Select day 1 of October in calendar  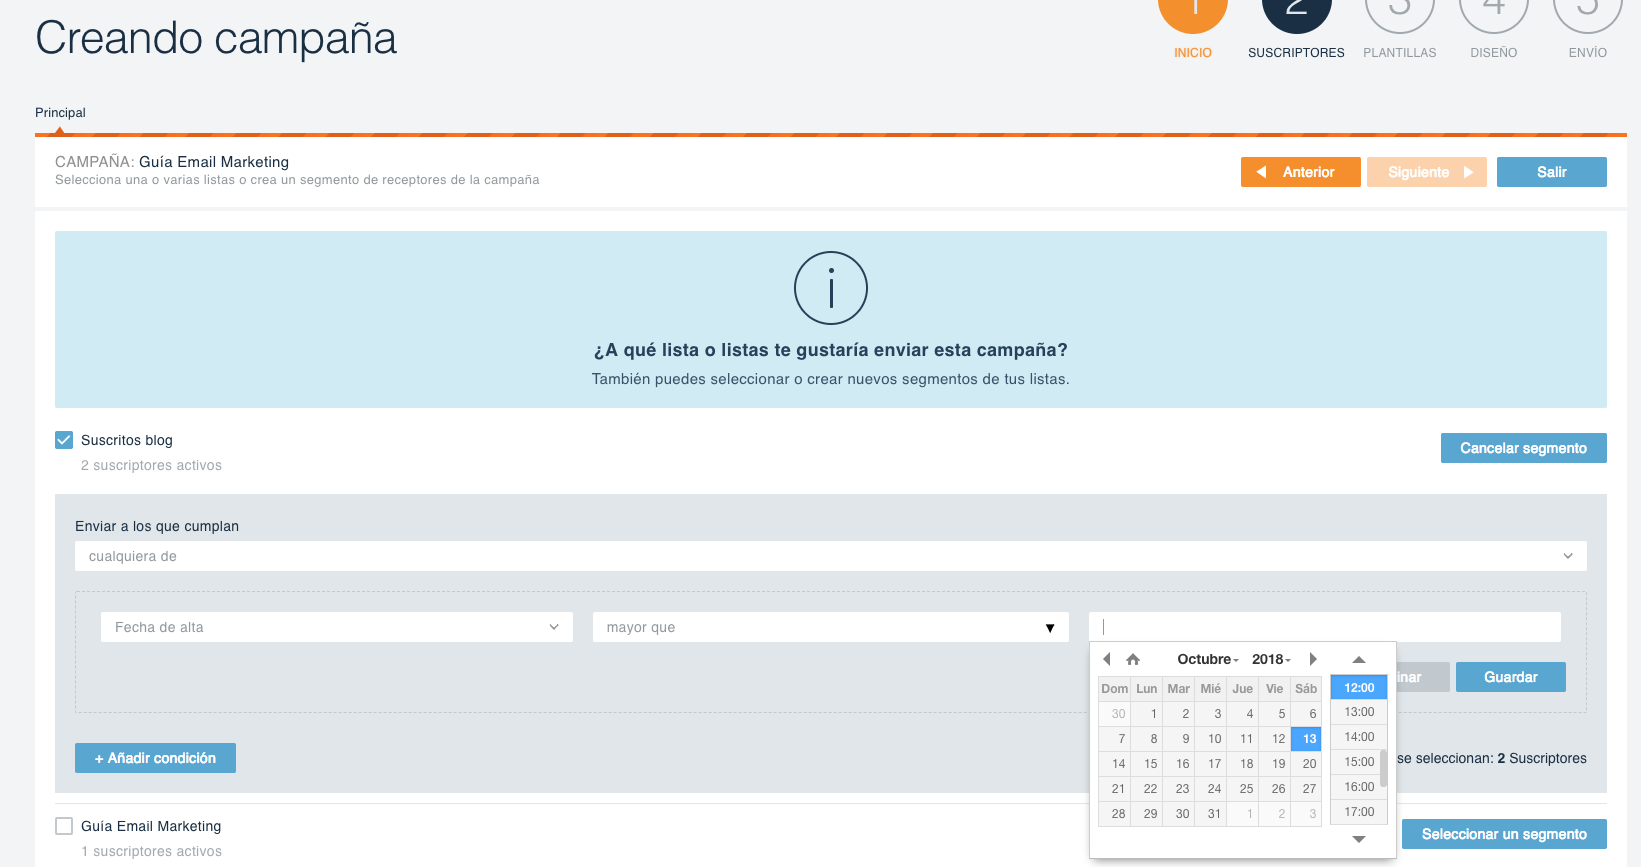[x=1147, y=714]
